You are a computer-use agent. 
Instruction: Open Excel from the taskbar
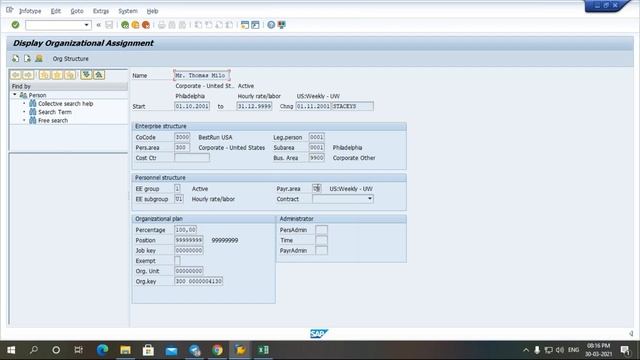point(263,350)
